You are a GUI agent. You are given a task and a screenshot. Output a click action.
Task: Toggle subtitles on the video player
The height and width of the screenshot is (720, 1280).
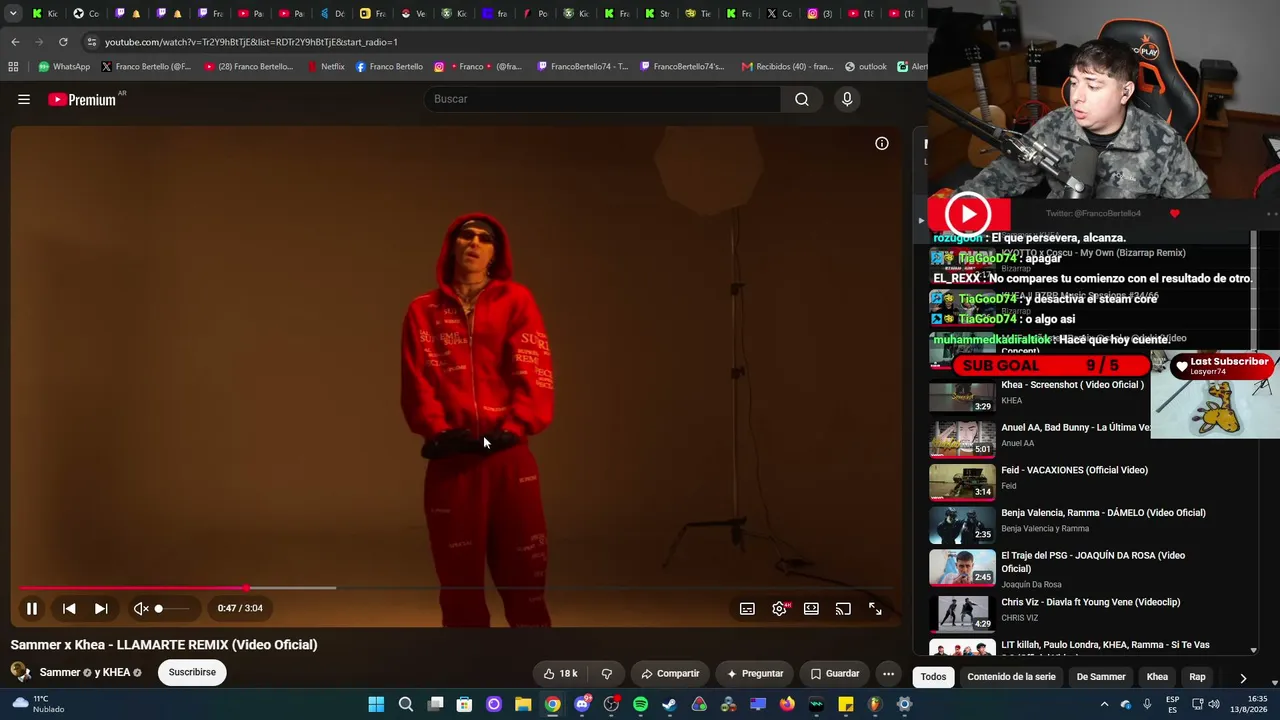pos(747,608)
